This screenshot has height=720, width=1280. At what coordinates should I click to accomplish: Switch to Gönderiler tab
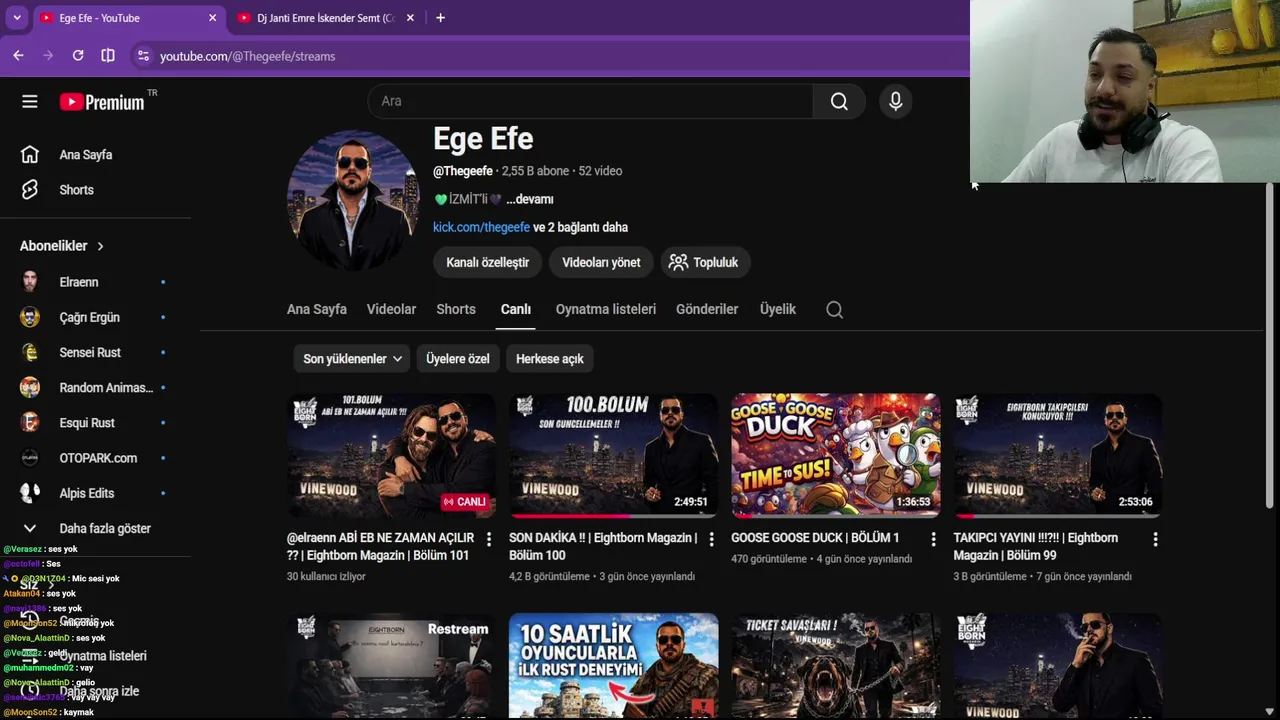point(707,309)
